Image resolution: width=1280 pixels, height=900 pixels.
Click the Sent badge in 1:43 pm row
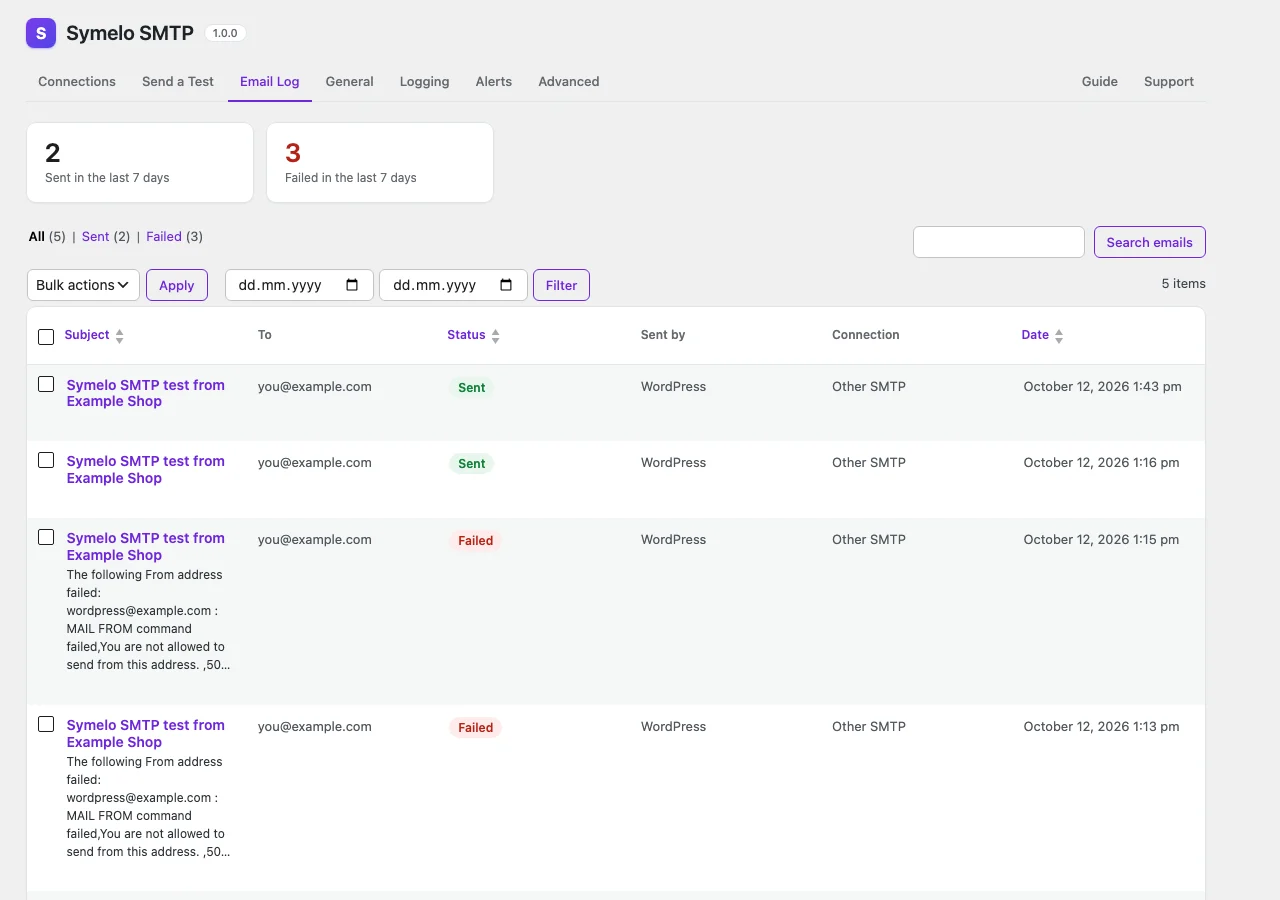(472, 387)
